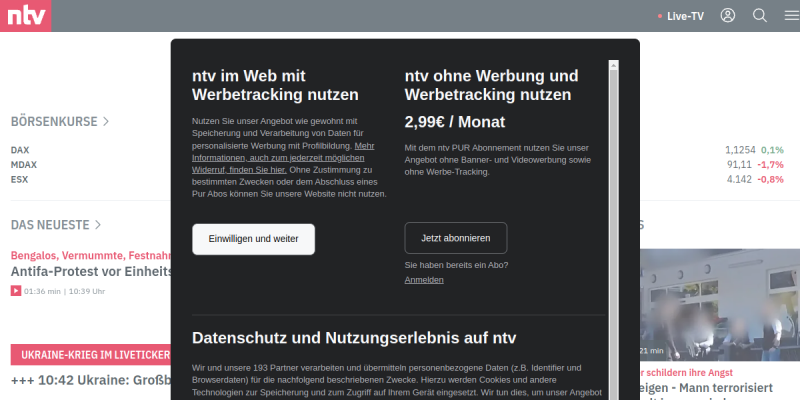Open the search icon in header

coord(760,15)
